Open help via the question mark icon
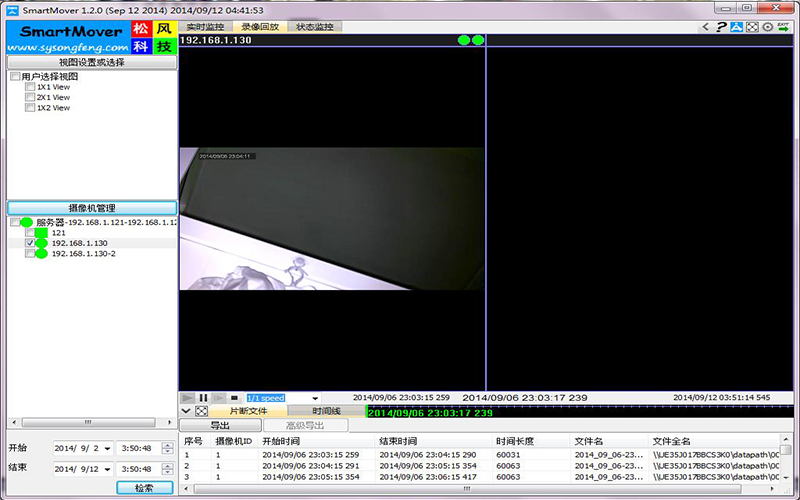The width and height of the screenshot is (800, 500). 720,27
